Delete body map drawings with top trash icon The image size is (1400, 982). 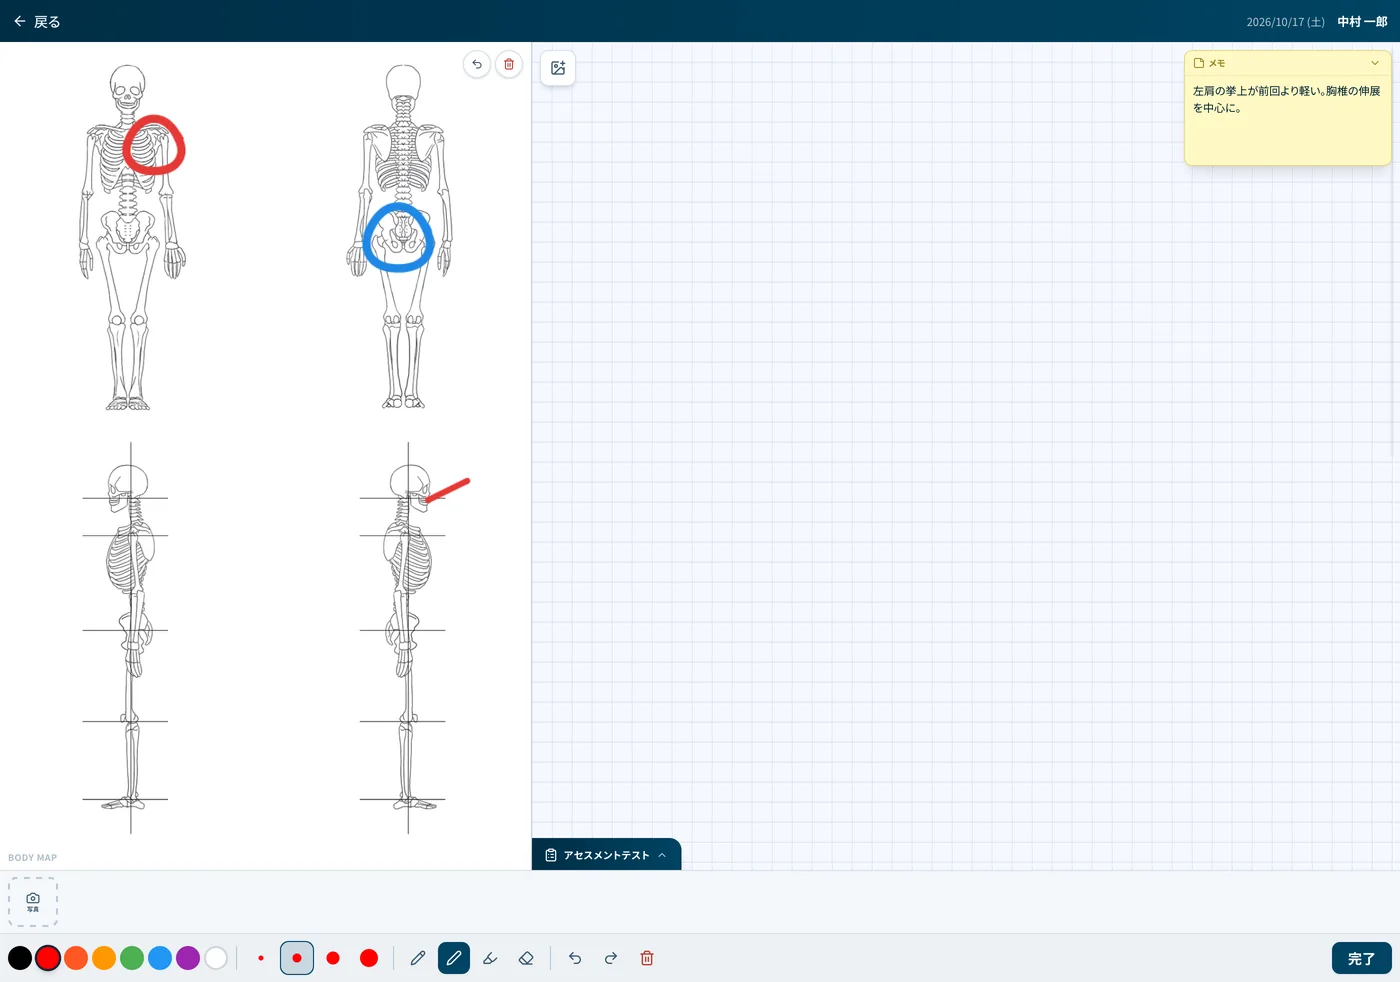(509, 65)
